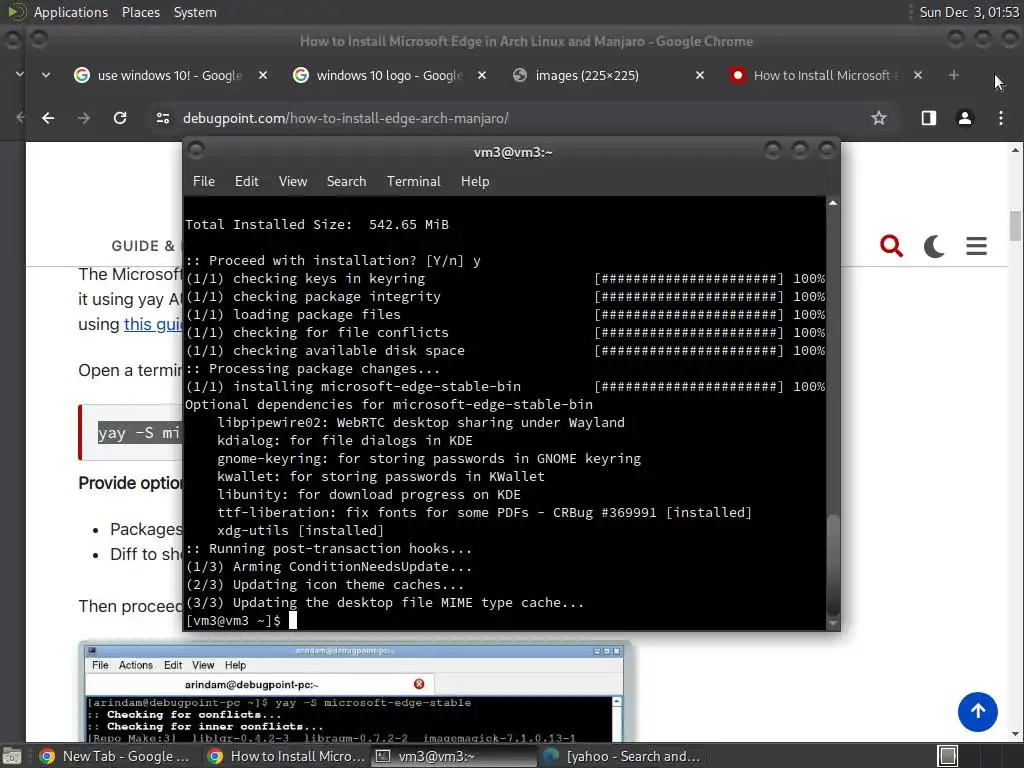Open the terminal File menu

click(x=204, y=182)
